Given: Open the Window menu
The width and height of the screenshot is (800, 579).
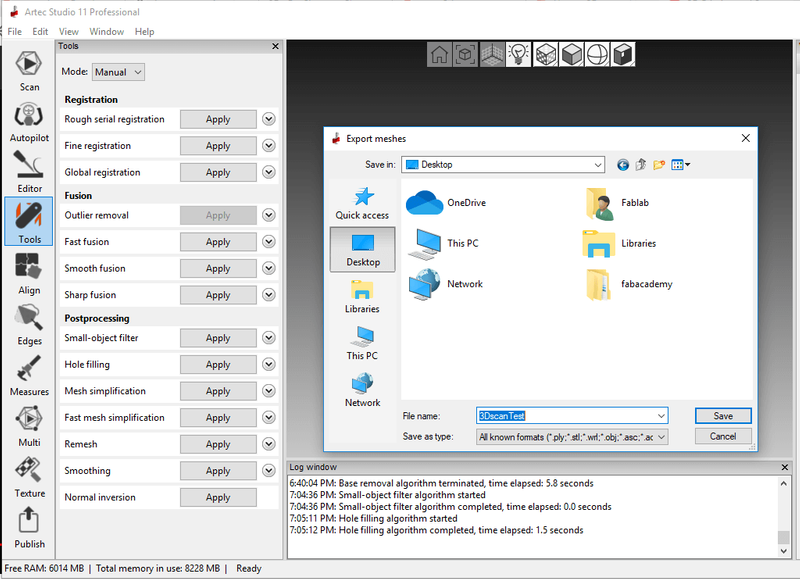Looking at the screenshot, I should (x=106, y=32).
